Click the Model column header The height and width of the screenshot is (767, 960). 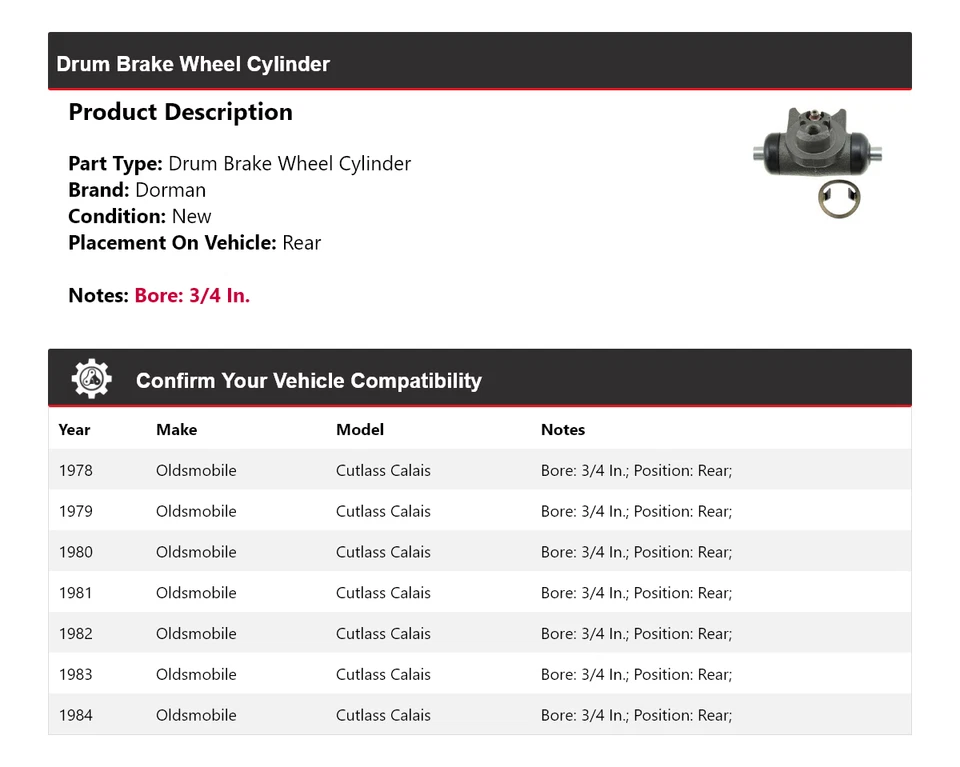[x=360, y=430]
